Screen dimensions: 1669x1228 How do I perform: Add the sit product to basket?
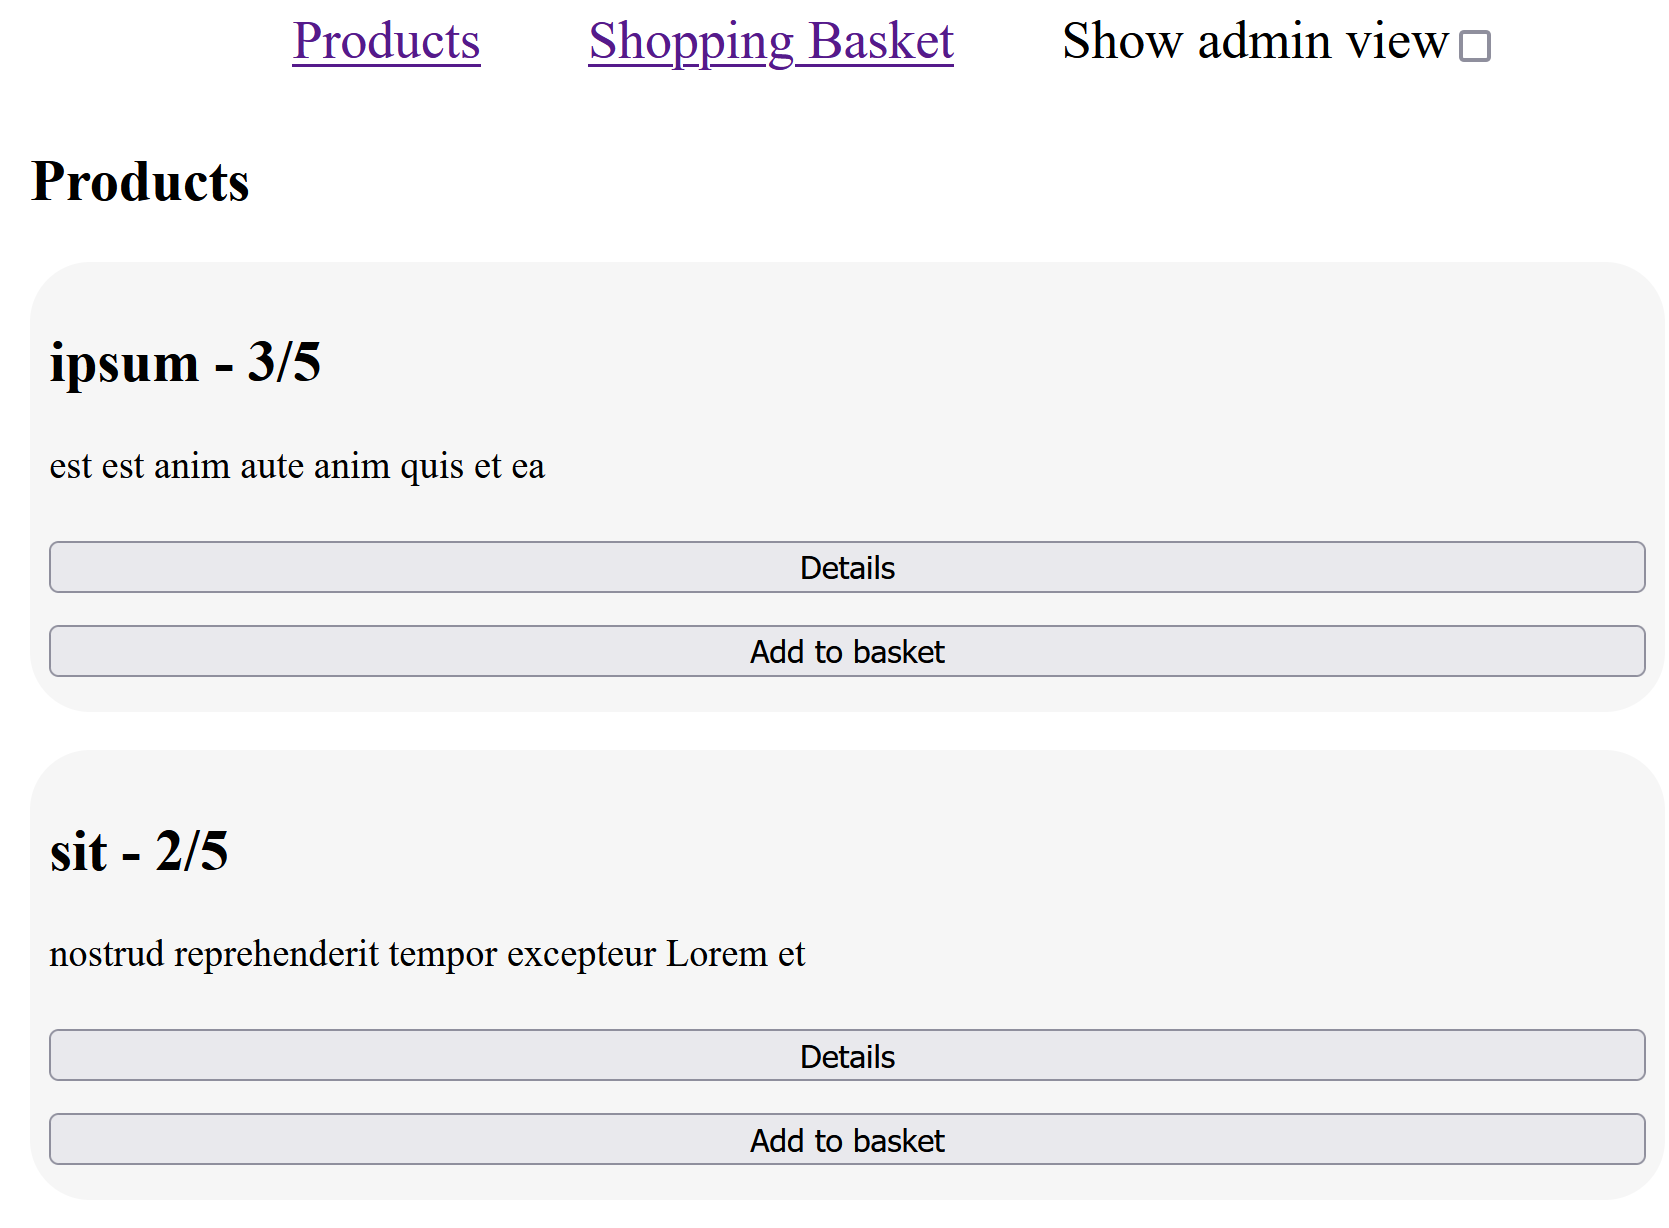tap(846, 1140)
